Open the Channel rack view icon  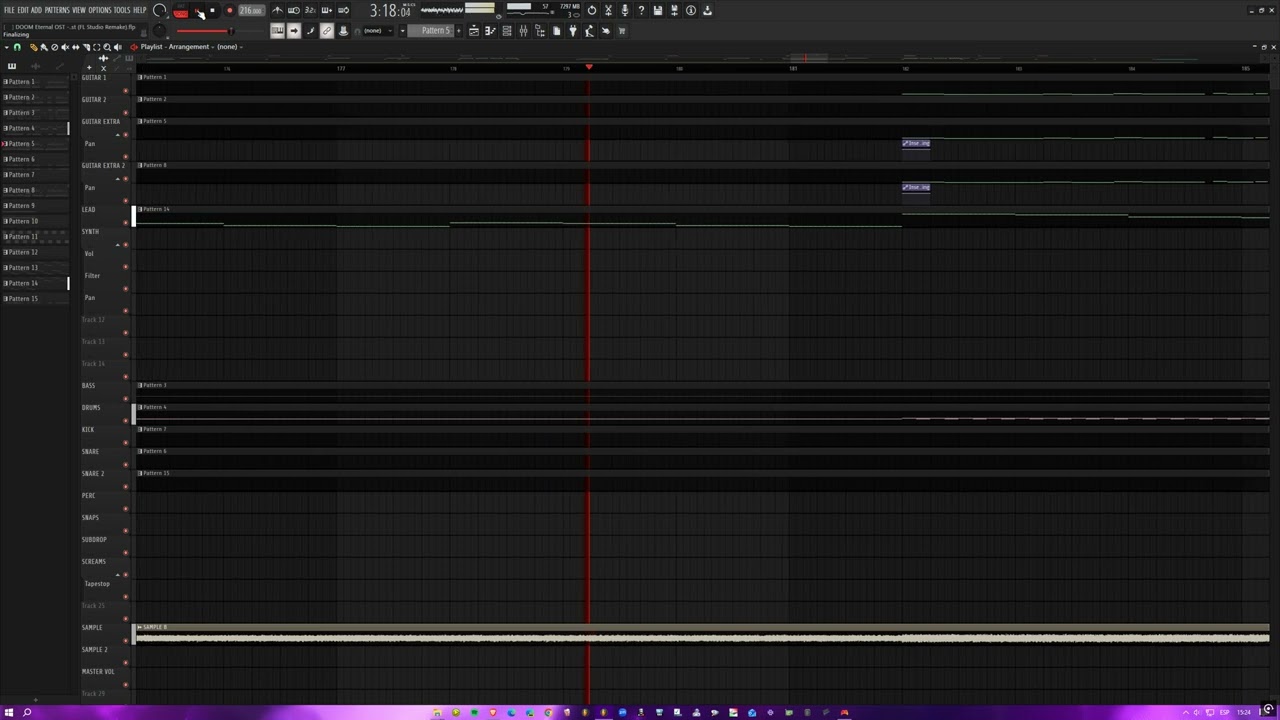[507, 31]
